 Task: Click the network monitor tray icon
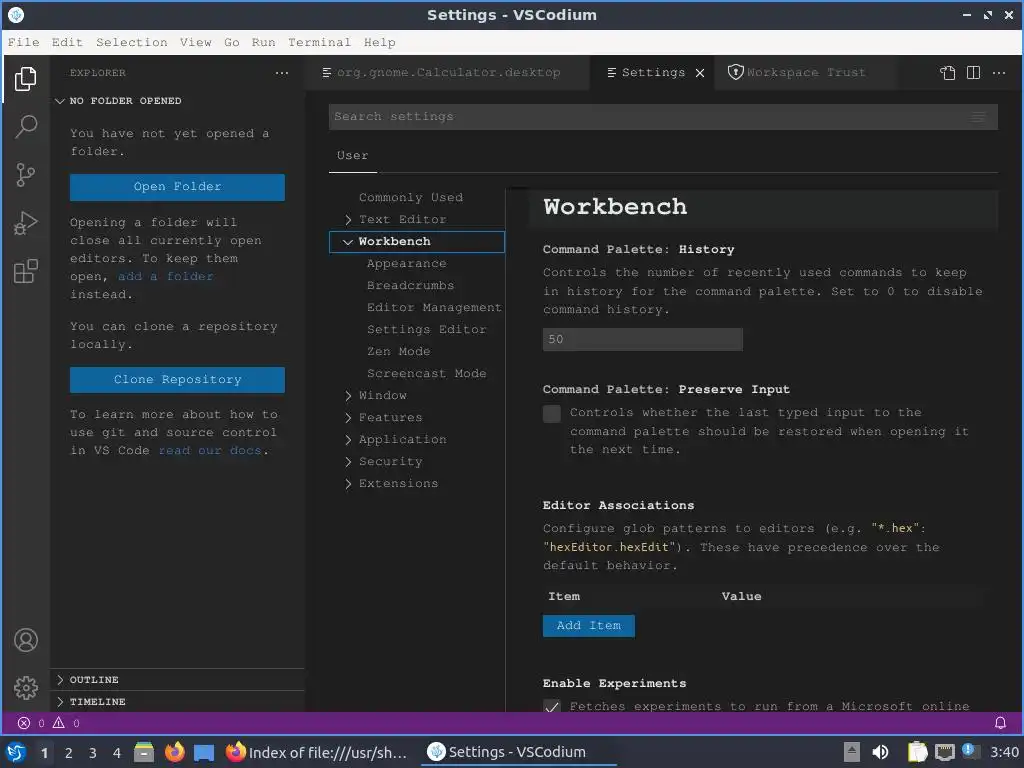944,752
